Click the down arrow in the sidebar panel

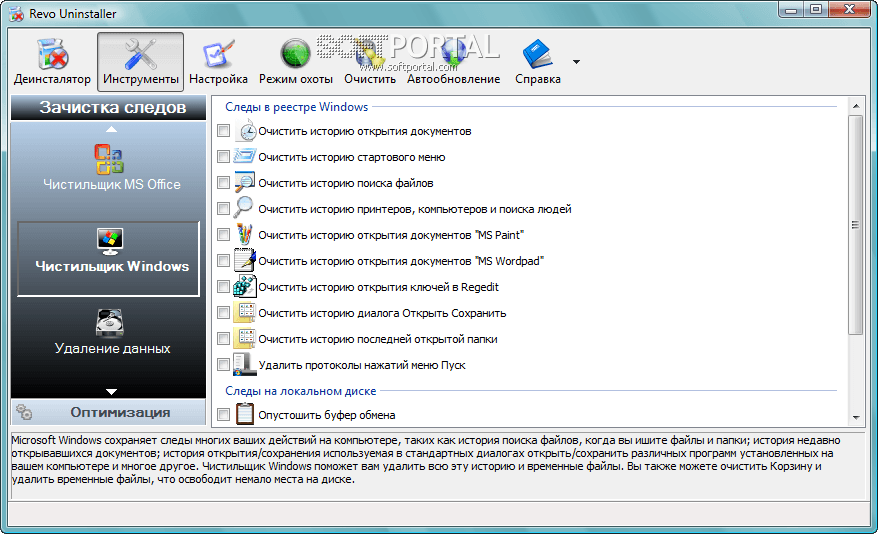111,392
